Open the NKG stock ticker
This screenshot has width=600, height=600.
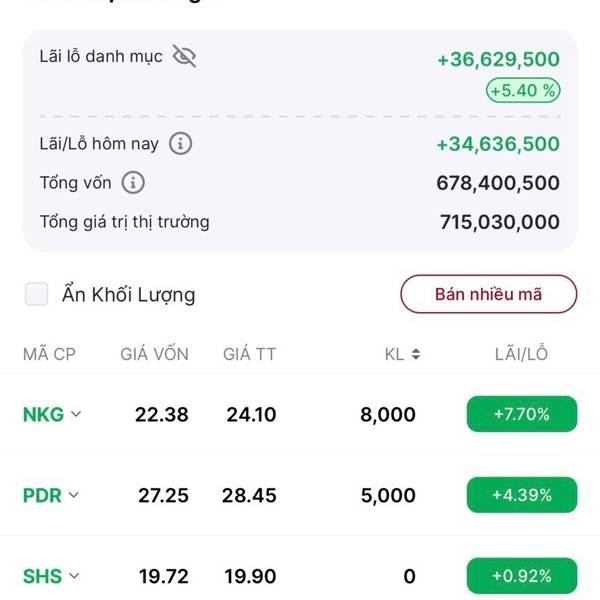tap(43, 415)
